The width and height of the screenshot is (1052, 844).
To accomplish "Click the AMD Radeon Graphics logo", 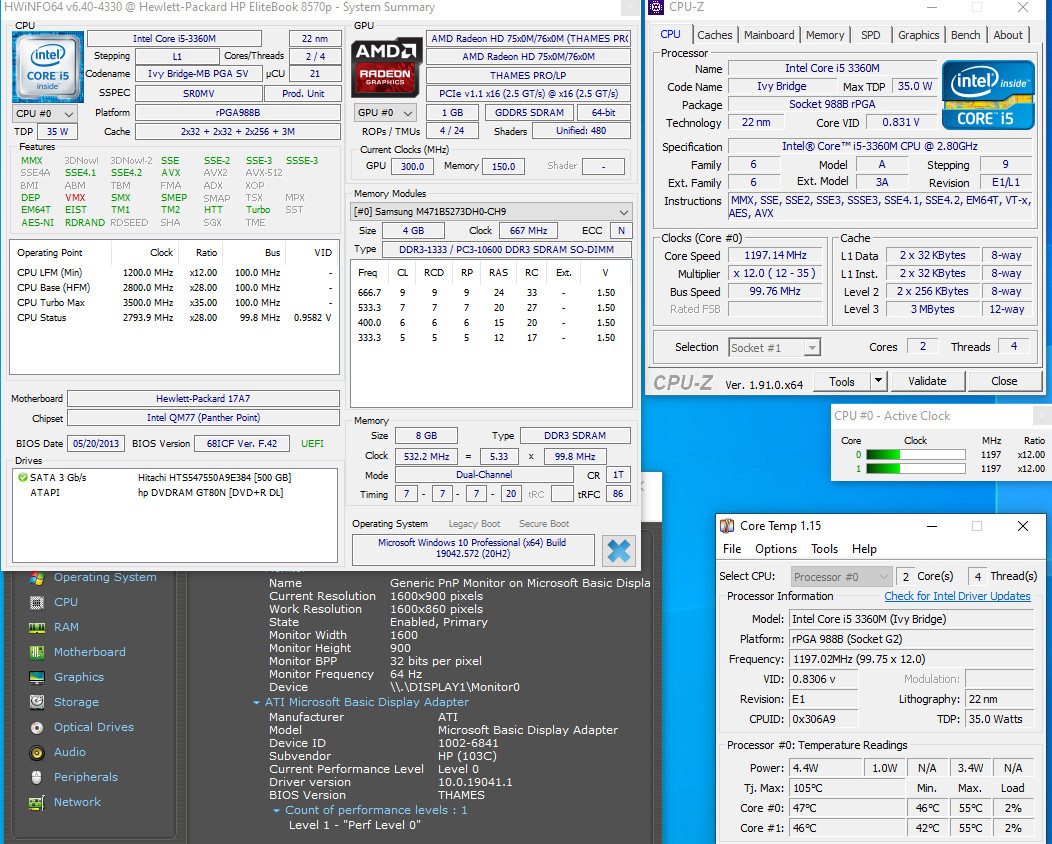I will click(386, 68).
